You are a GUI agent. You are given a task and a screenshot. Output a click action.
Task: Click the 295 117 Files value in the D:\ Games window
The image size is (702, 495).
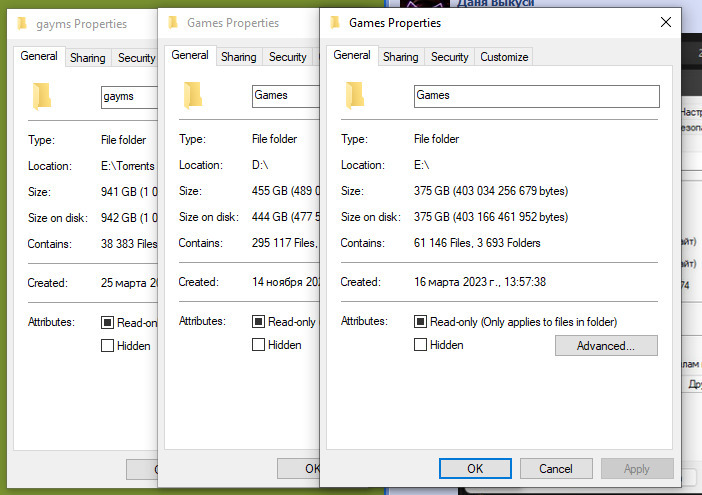click(285, 243)
